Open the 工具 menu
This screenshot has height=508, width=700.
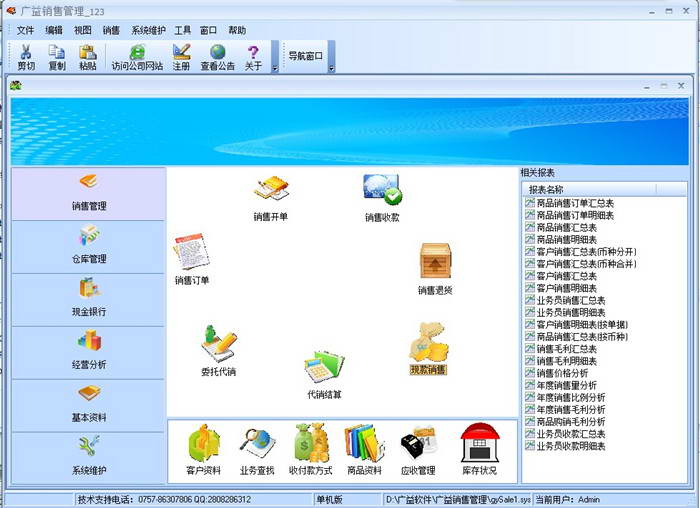pyautogui.click(x=182, y=30)
